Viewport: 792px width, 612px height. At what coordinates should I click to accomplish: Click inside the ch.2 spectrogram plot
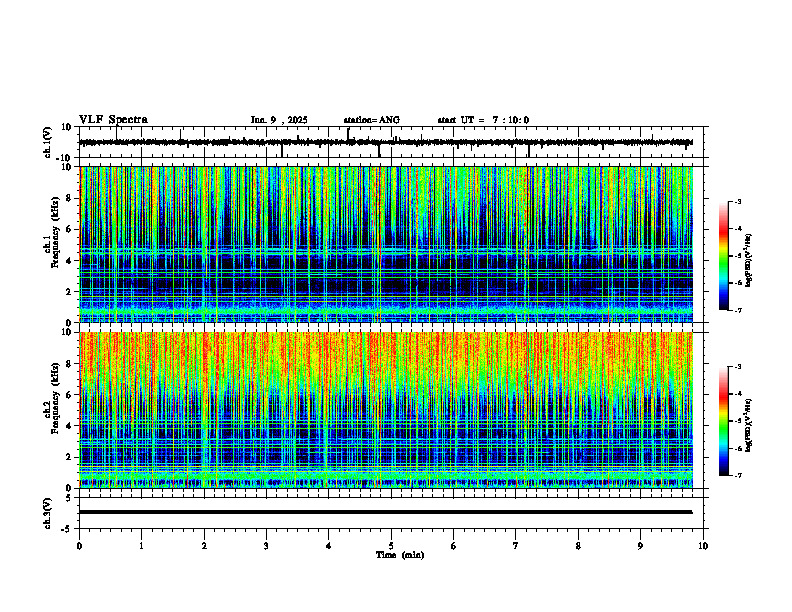386,410
